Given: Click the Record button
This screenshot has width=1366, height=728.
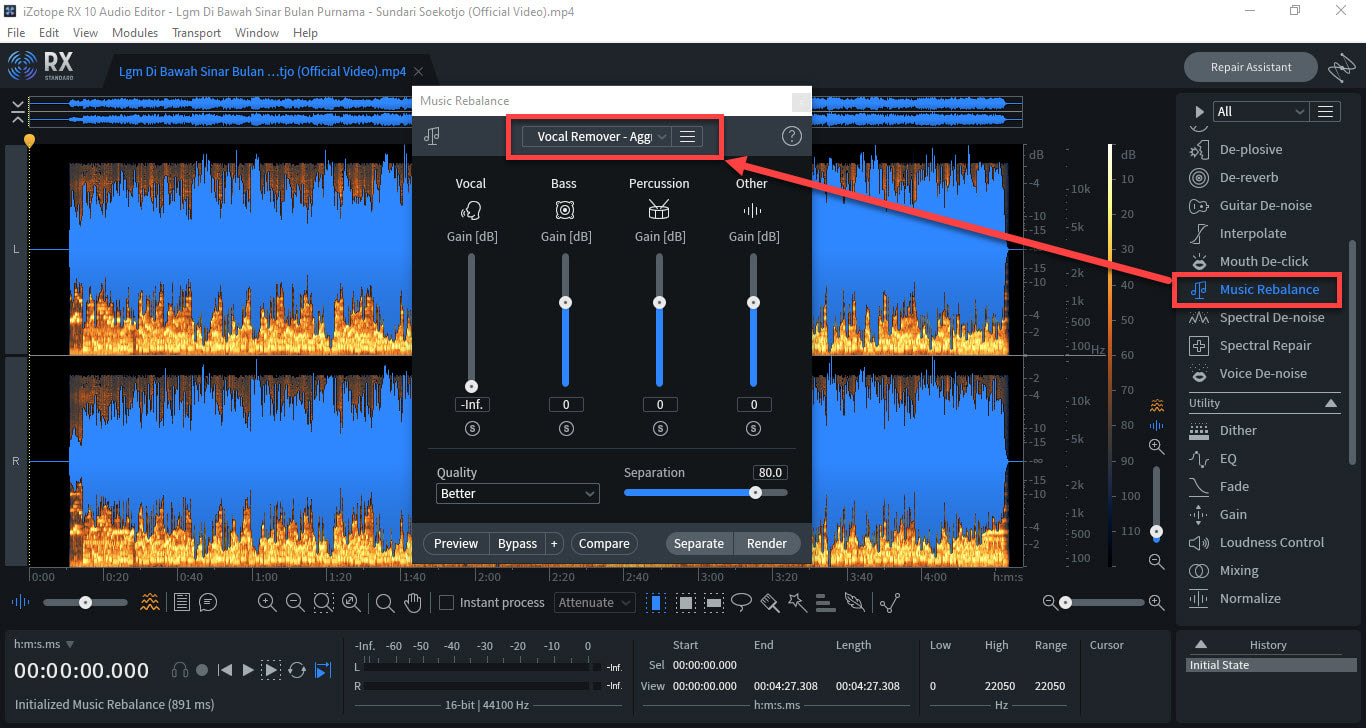Looking at the screenshot, I should 202,670.
